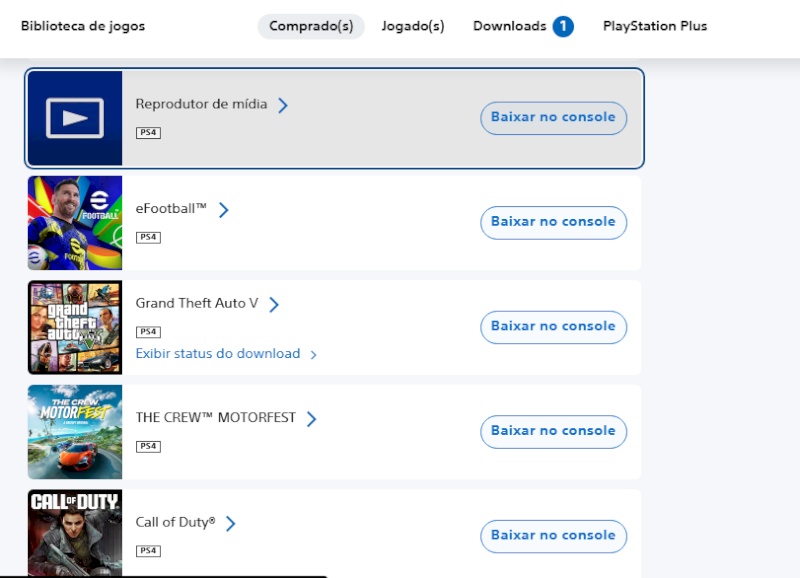Expand Call of Duty details chevron
This screenshot has height=578, width=800.
point(232,523)
